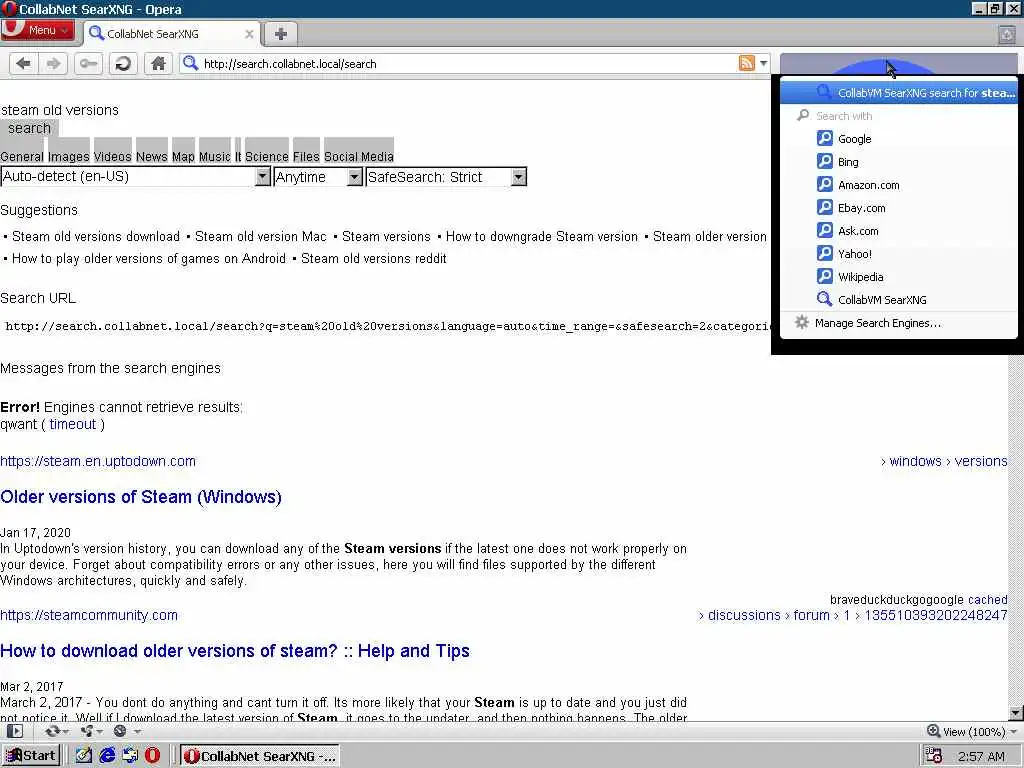
Task: Open Opera Unite icon in status bar
Action: point(89,731)
